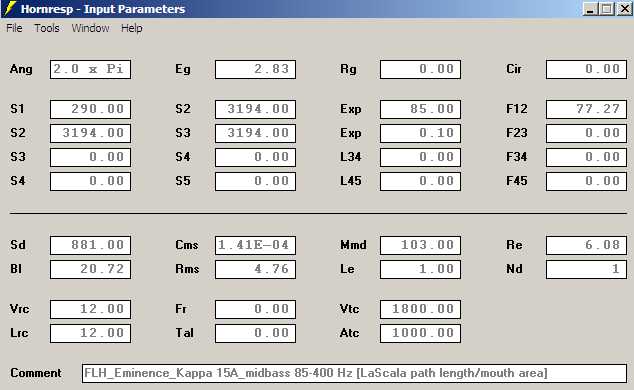This screenshot has width=634, height=390.
Task: Click the Lrc field showing 12.00
Action: click(91, 333)
